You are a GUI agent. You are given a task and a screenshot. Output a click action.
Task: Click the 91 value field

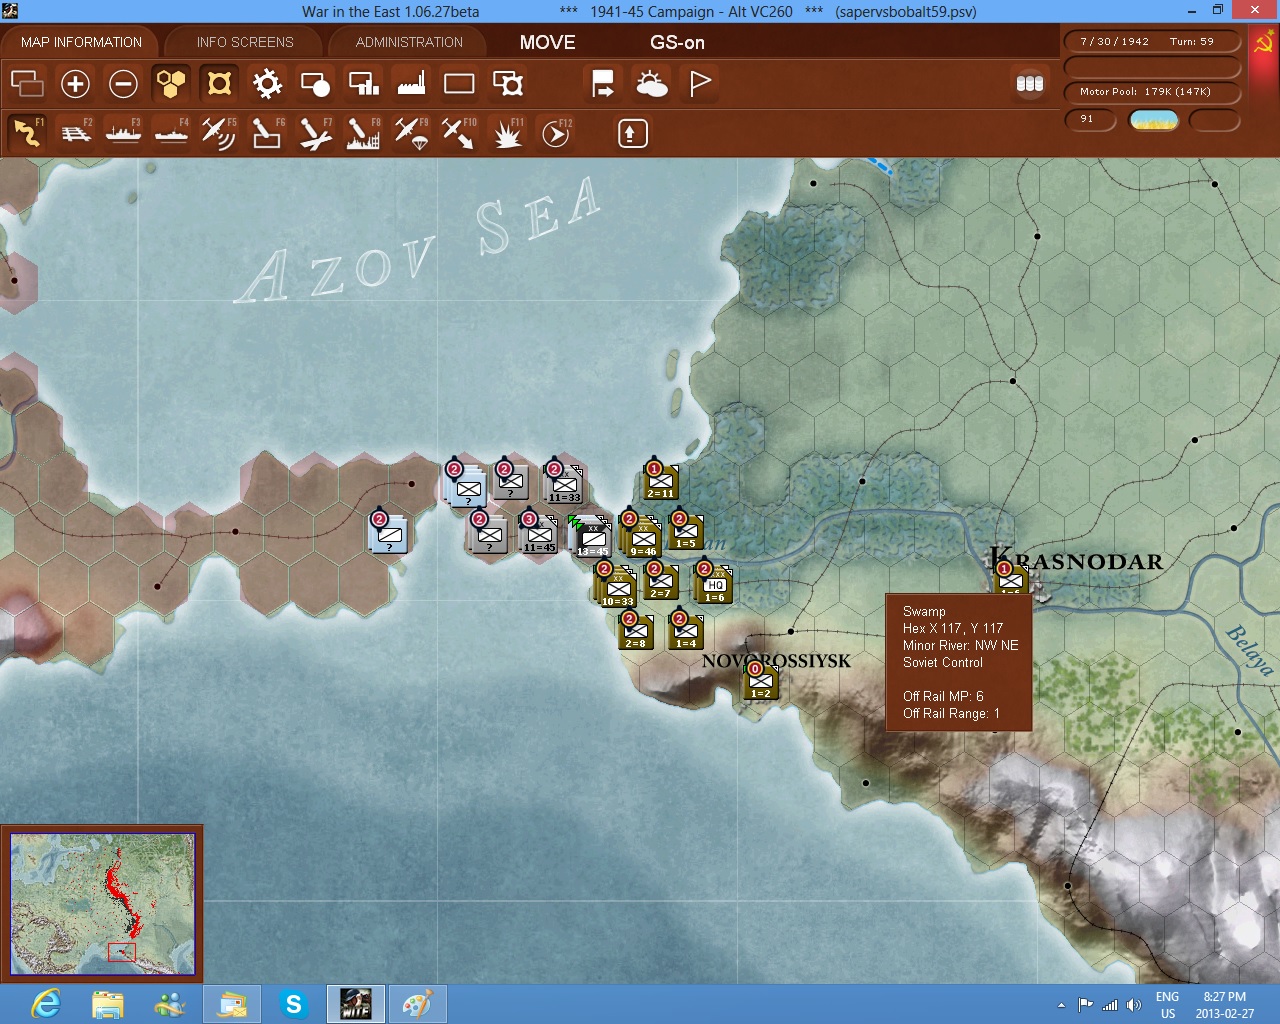click(x=1090, y=119)
